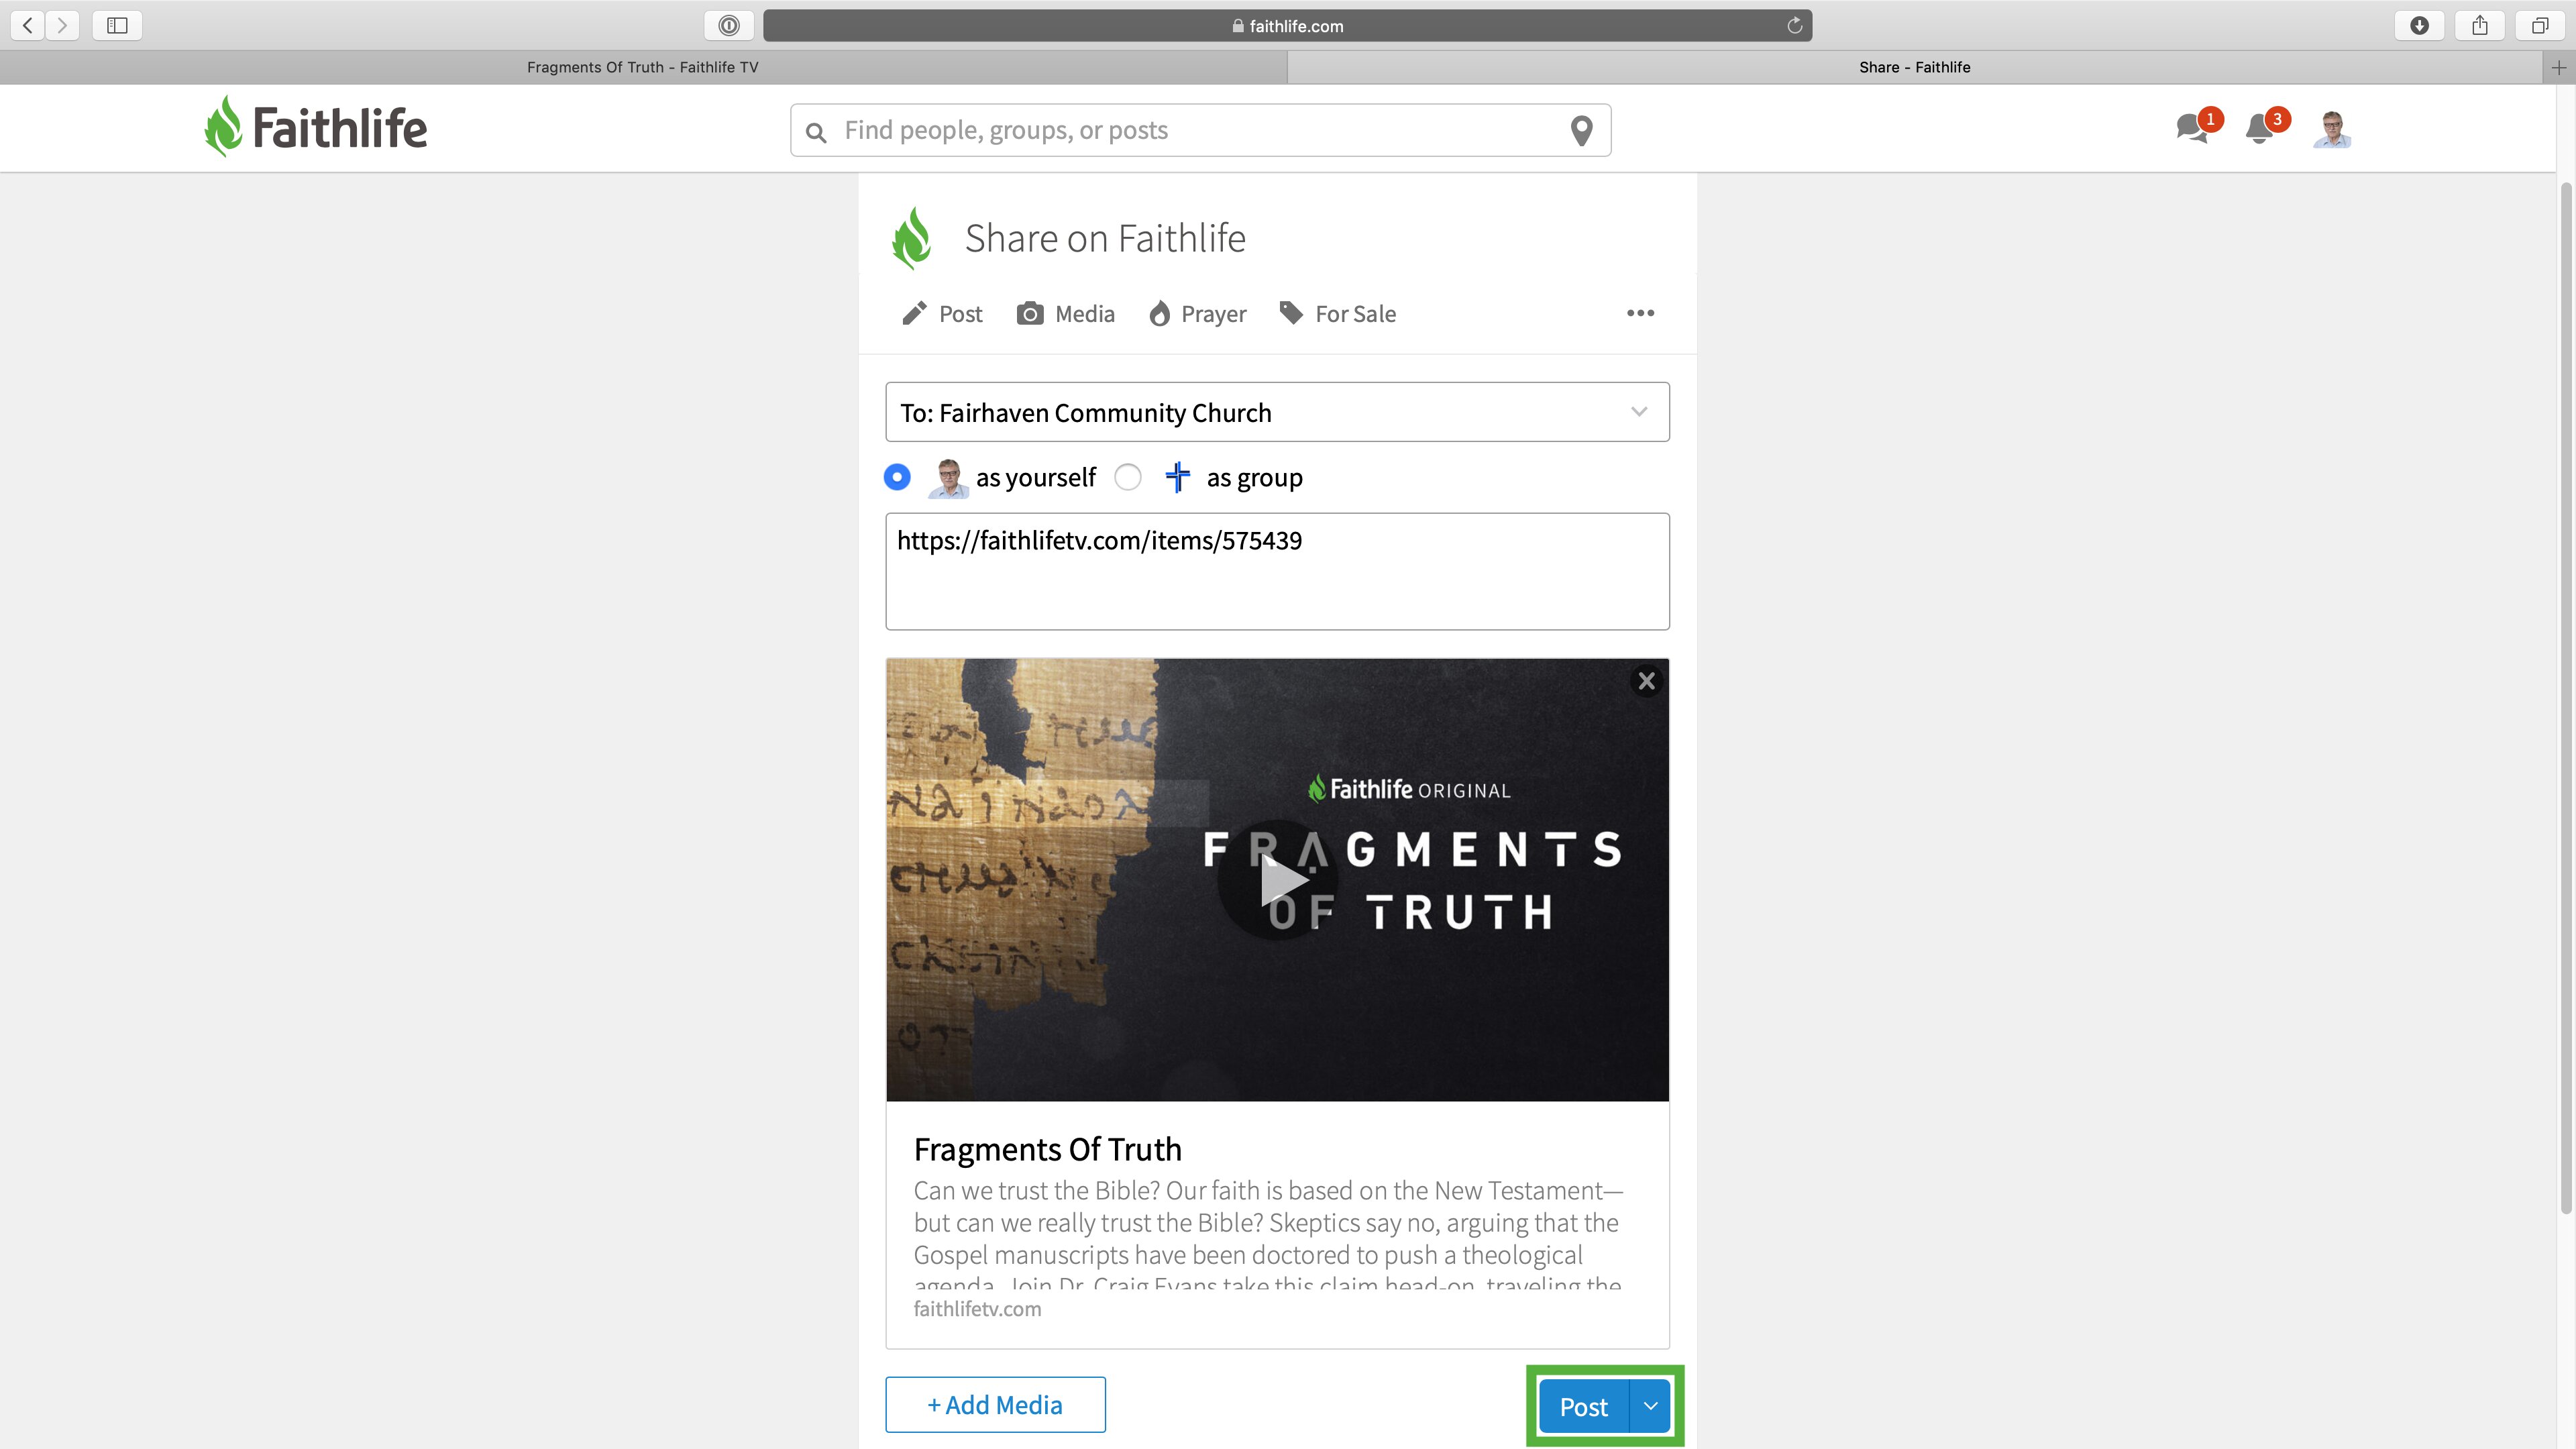Click the location pin icon in search
The image size is (2576, 1449).
pos(1581,130)
